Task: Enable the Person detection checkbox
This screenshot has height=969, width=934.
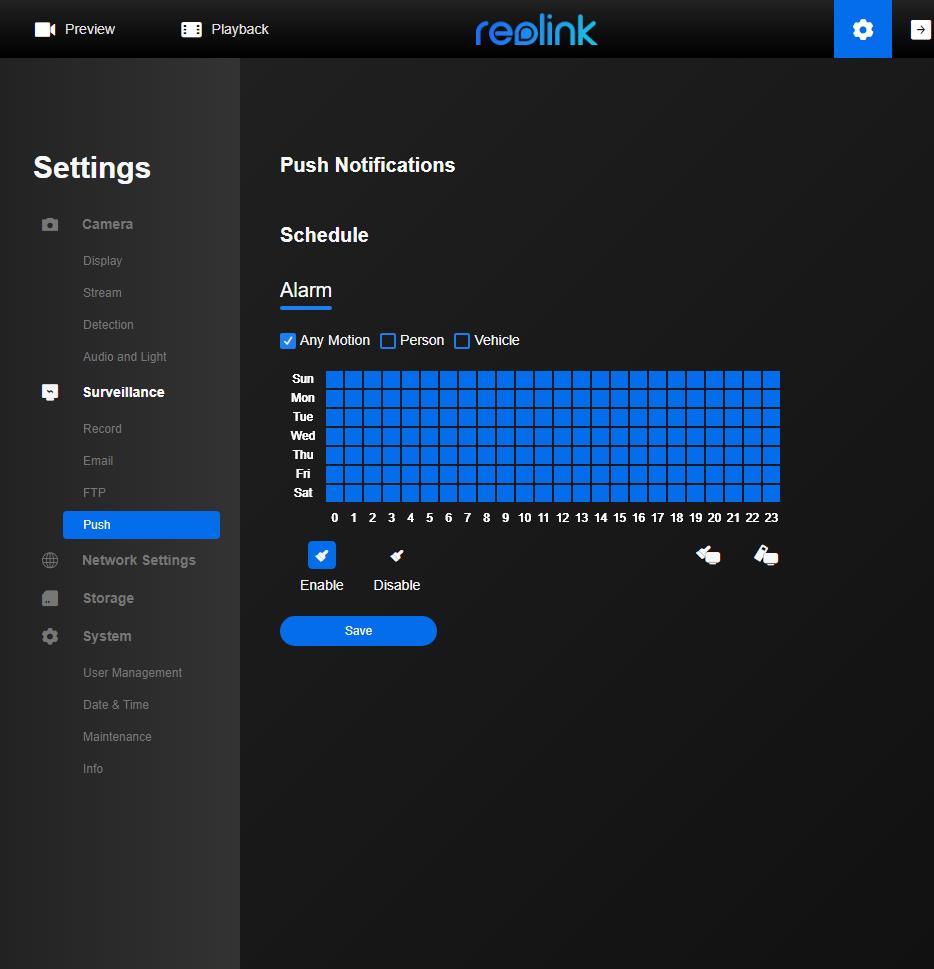Action: 388,341
